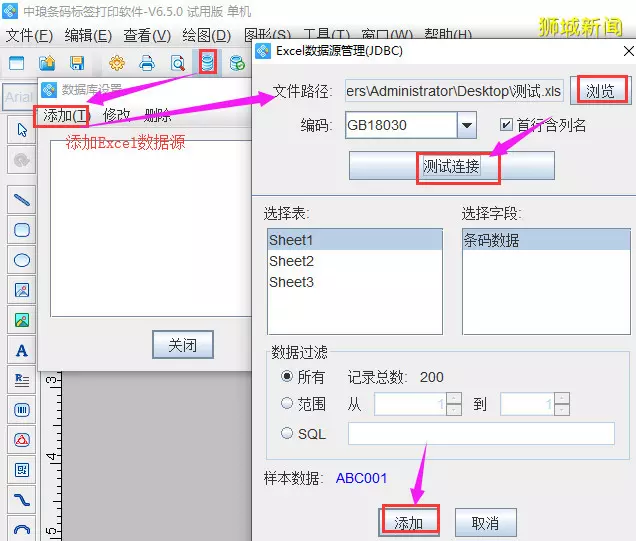The height and width of the screenshot is (541, 636).
Task: Click the range from input field
Action: [x=410, y=404]
